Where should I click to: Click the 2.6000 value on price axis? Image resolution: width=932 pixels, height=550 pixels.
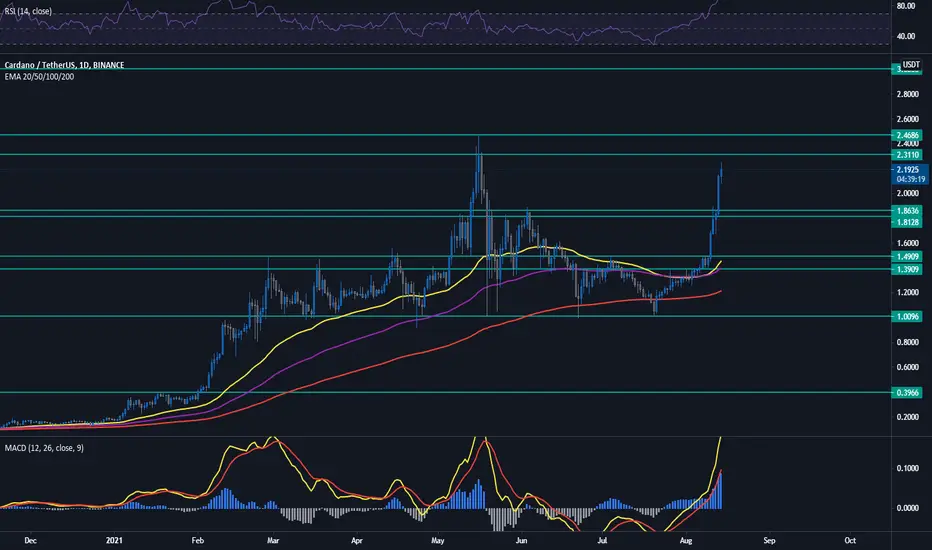[908, 119]
